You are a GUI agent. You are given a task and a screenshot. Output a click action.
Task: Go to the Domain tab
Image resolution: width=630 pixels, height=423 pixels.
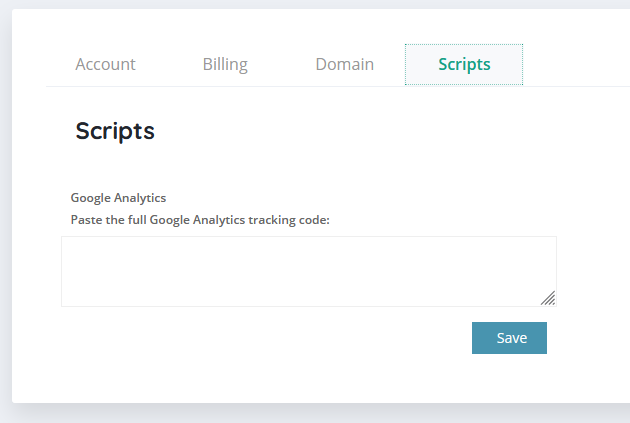344,65
